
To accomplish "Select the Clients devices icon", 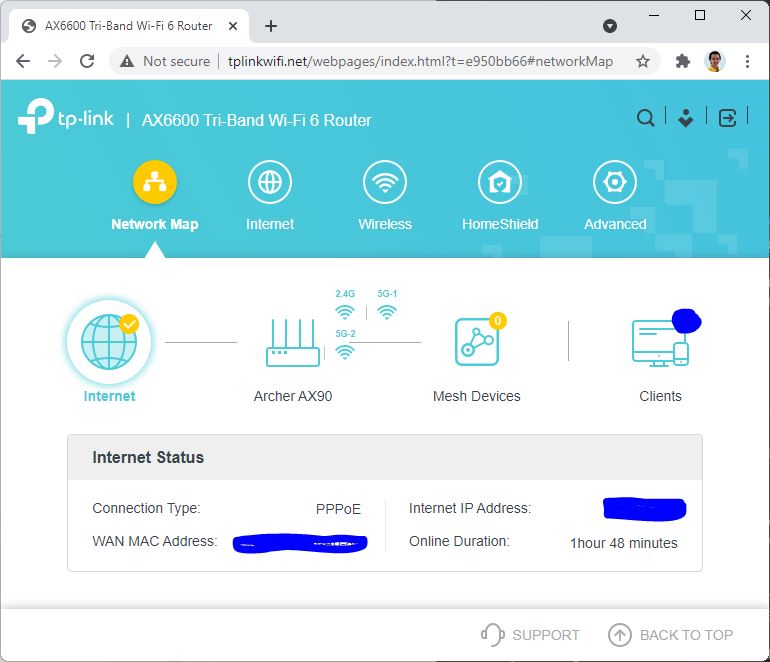I will 660,343.
